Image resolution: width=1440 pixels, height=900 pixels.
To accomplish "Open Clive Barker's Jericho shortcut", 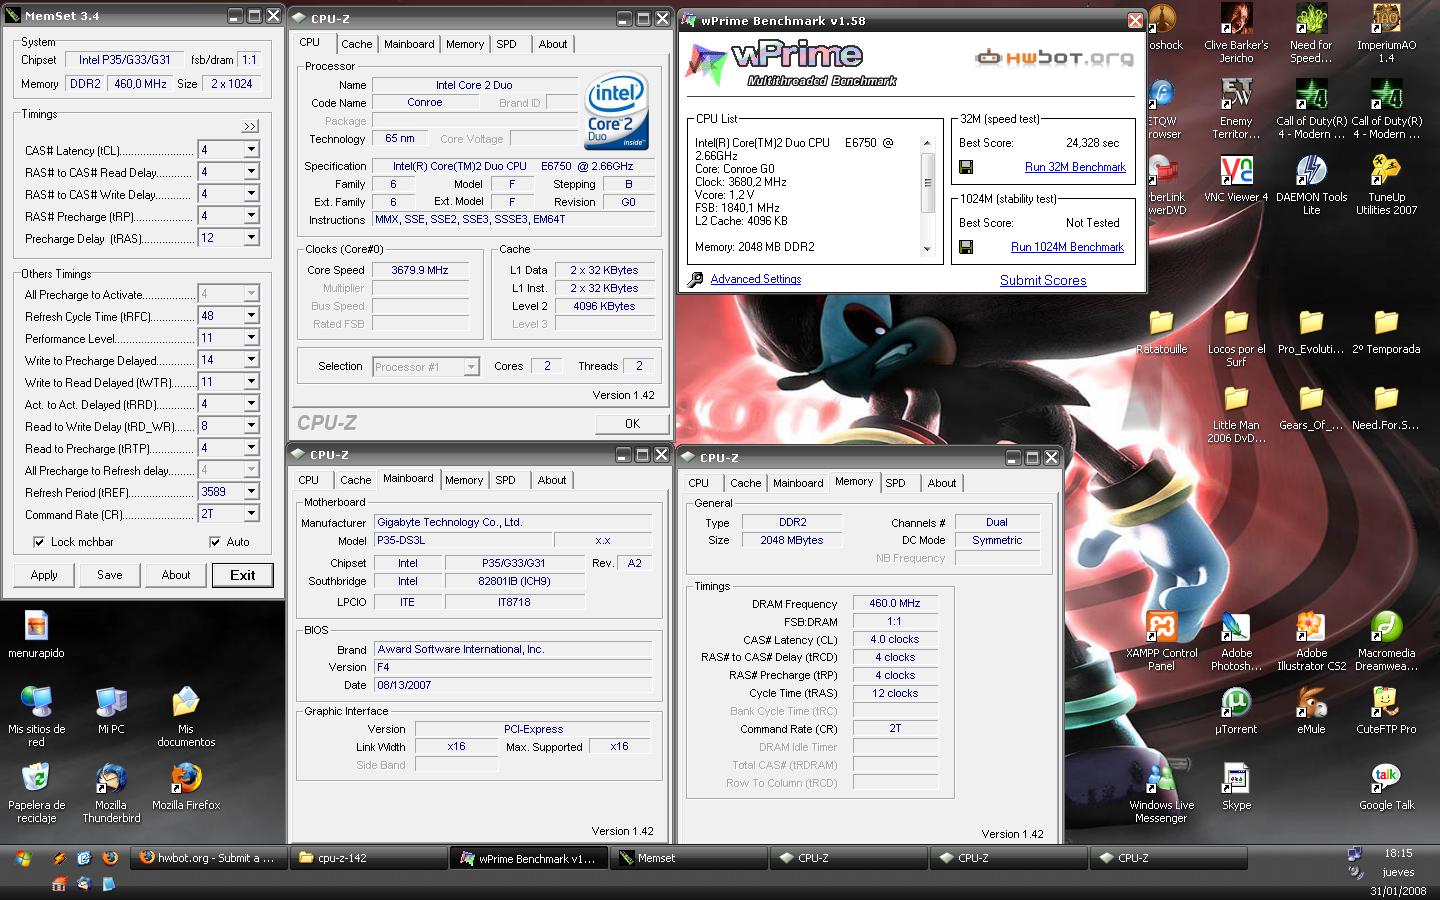I will click(1236, 32).
